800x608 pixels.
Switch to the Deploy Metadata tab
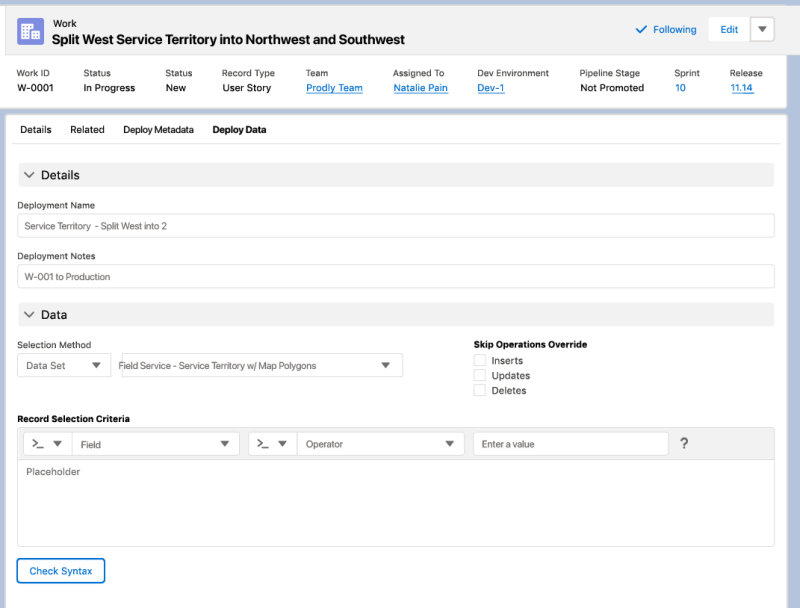pyautogui.click(x=158, y=130)
